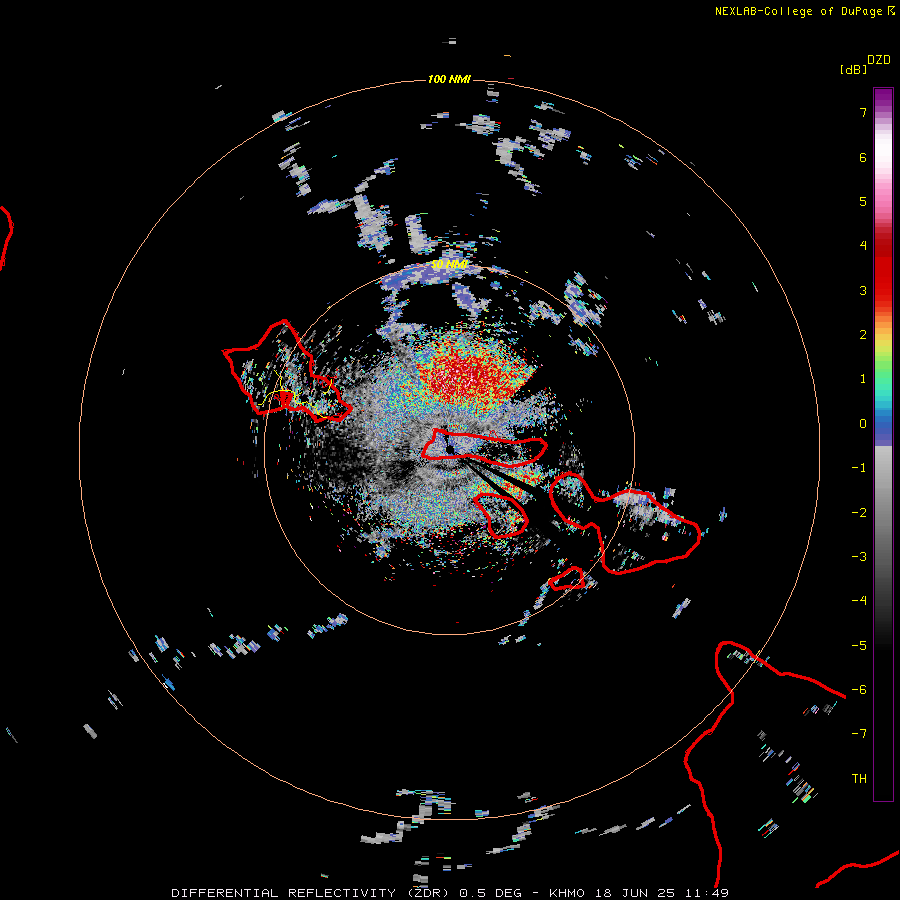
Task: Click the 2 value on the color scale
Action: click(863, 335)
